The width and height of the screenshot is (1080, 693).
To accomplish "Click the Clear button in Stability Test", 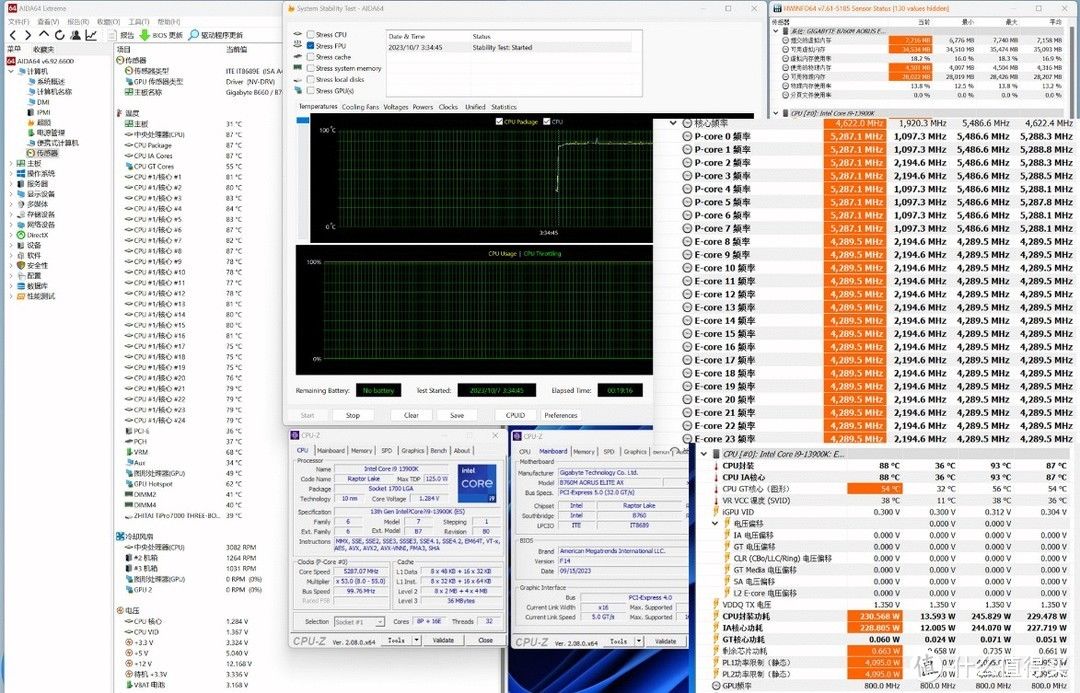I will pos(411,415).
